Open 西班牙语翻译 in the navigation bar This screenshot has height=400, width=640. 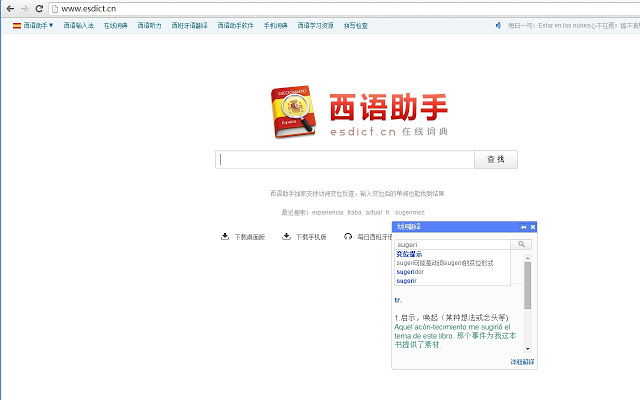(x=189, y=26)
